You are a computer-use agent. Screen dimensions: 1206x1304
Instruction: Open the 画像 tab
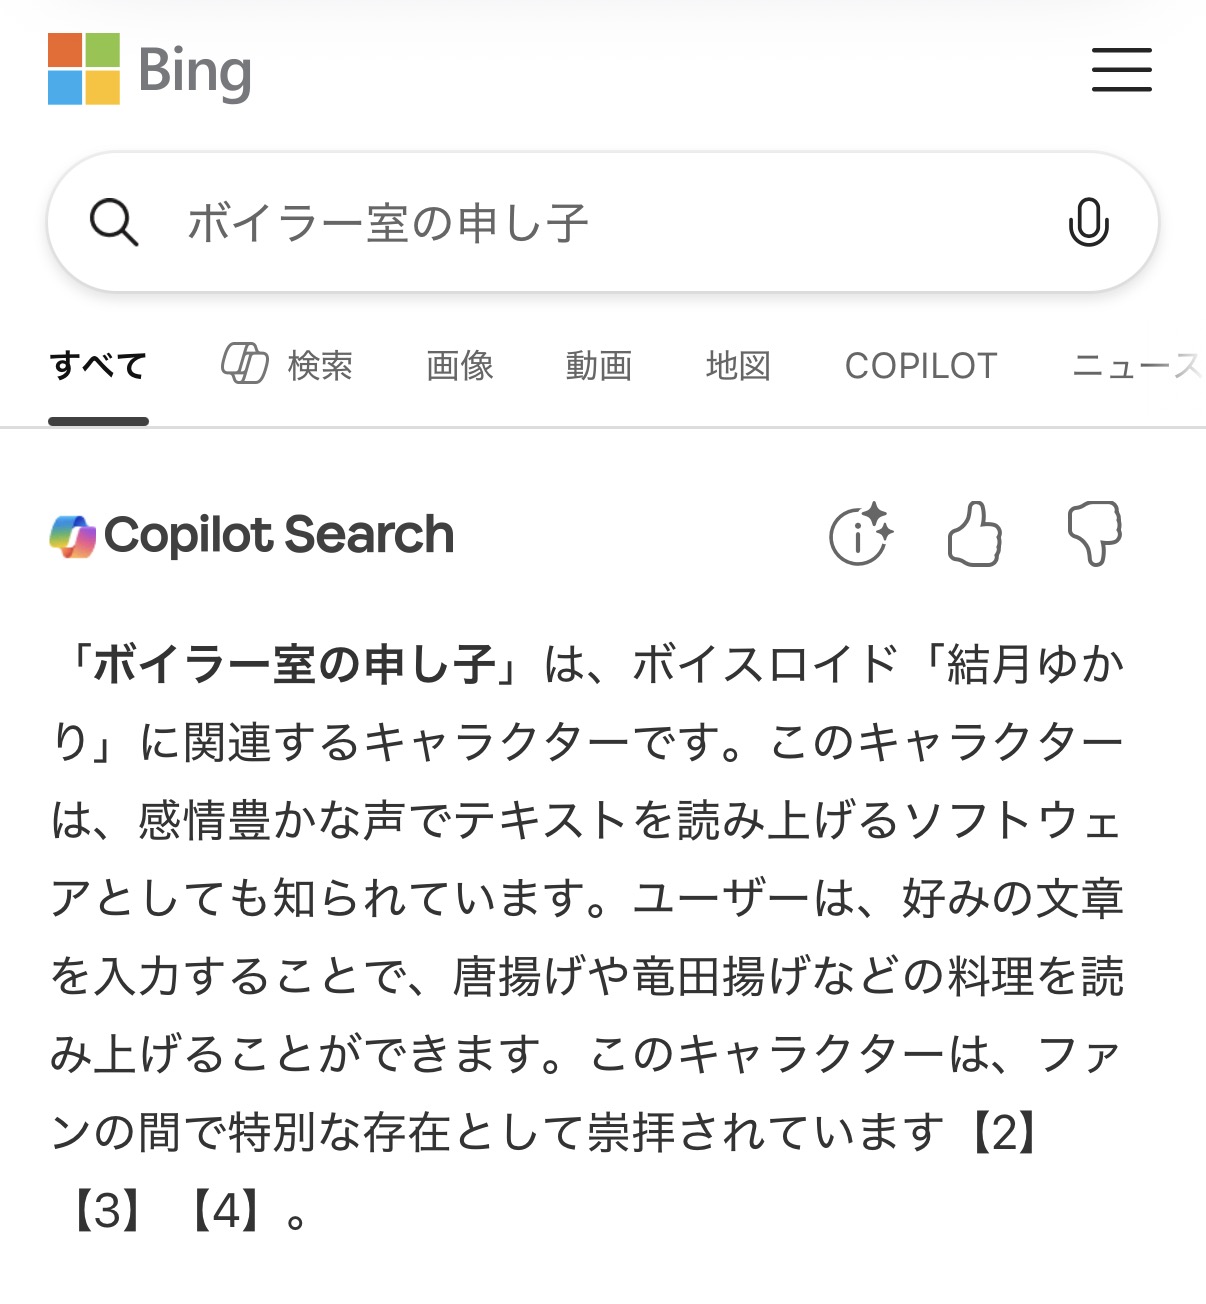point(460,366)
